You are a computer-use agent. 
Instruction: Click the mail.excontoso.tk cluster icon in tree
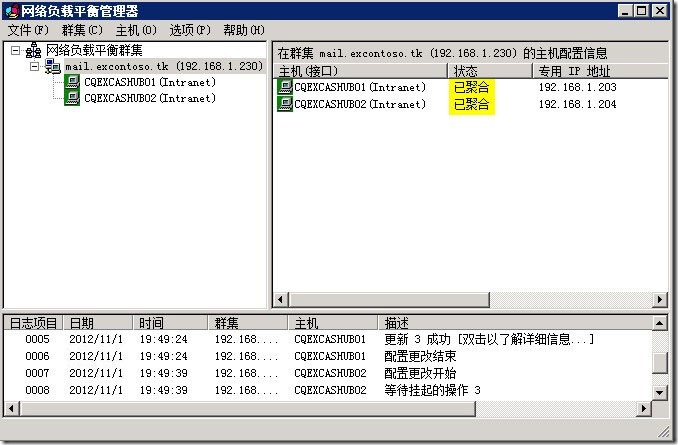(52, 67)
